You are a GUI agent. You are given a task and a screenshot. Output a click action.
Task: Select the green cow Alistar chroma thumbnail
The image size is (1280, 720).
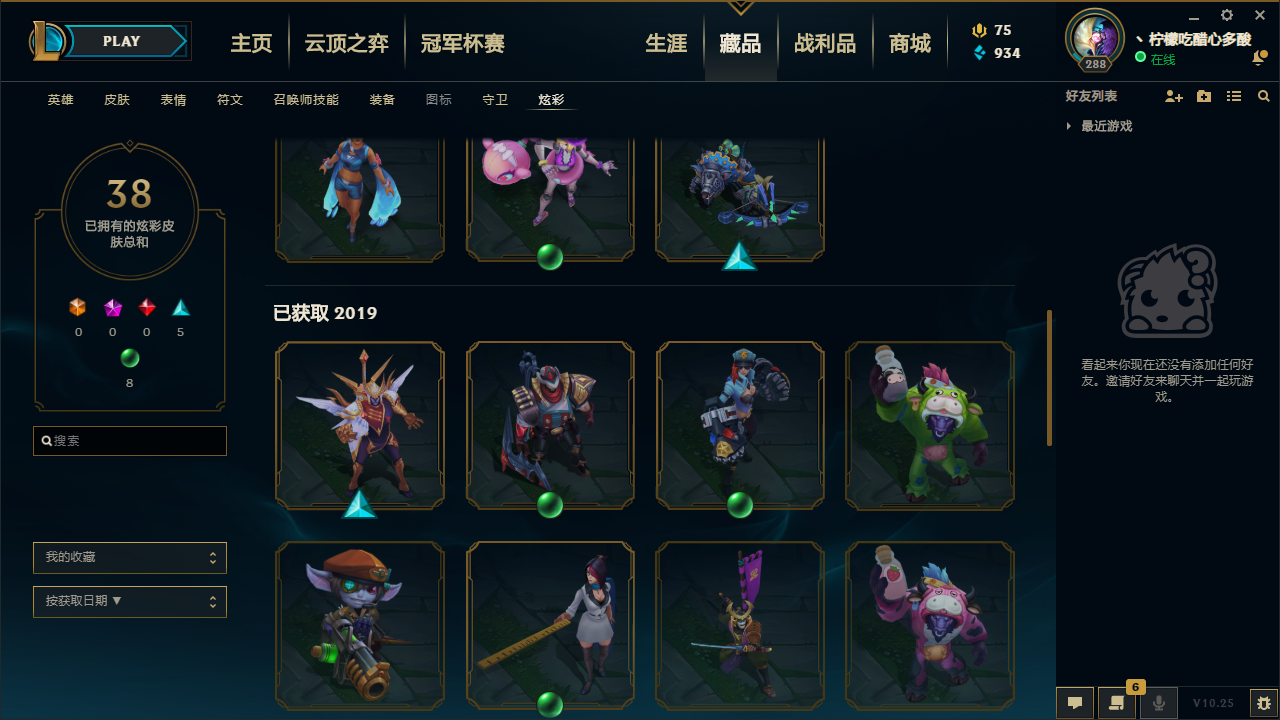[x=930, y=425]
